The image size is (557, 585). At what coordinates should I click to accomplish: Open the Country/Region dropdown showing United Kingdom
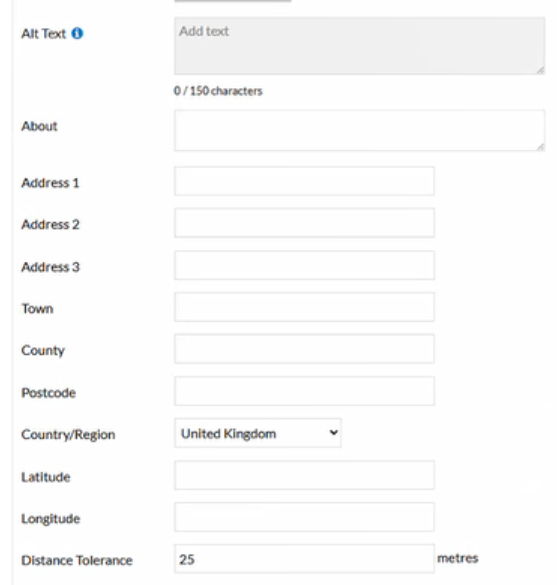(258, 433)
